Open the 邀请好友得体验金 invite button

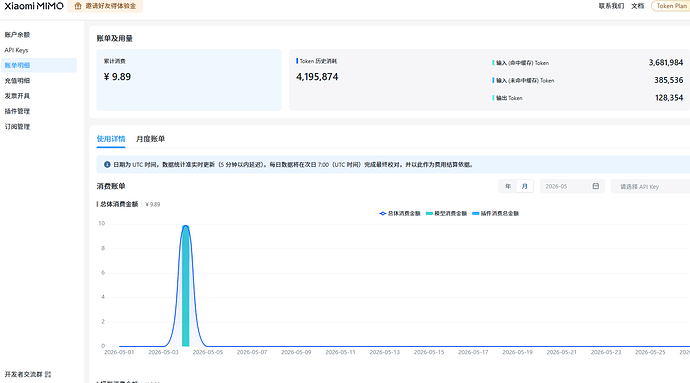tap(105, 6)
